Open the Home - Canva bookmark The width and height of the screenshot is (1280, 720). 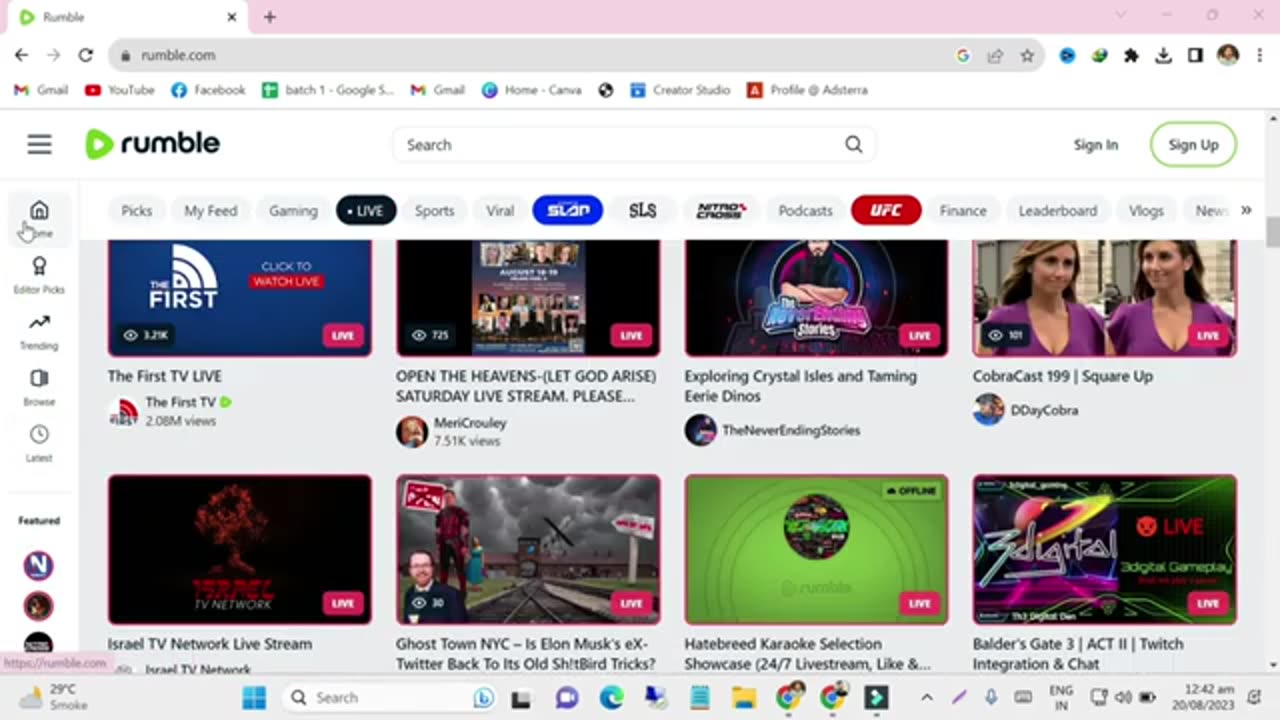click(x=531, y=90)
